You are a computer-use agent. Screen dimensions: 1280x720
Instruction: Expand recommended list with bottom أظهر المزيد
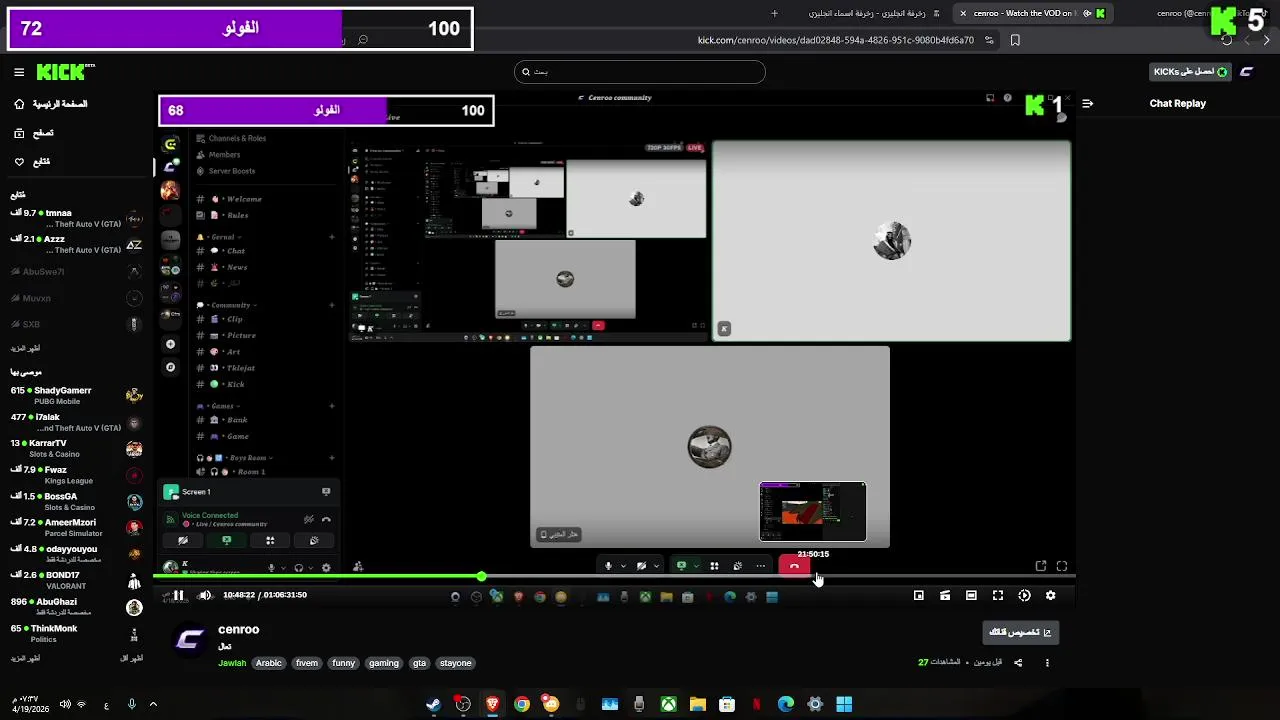[x=26, y=658]
